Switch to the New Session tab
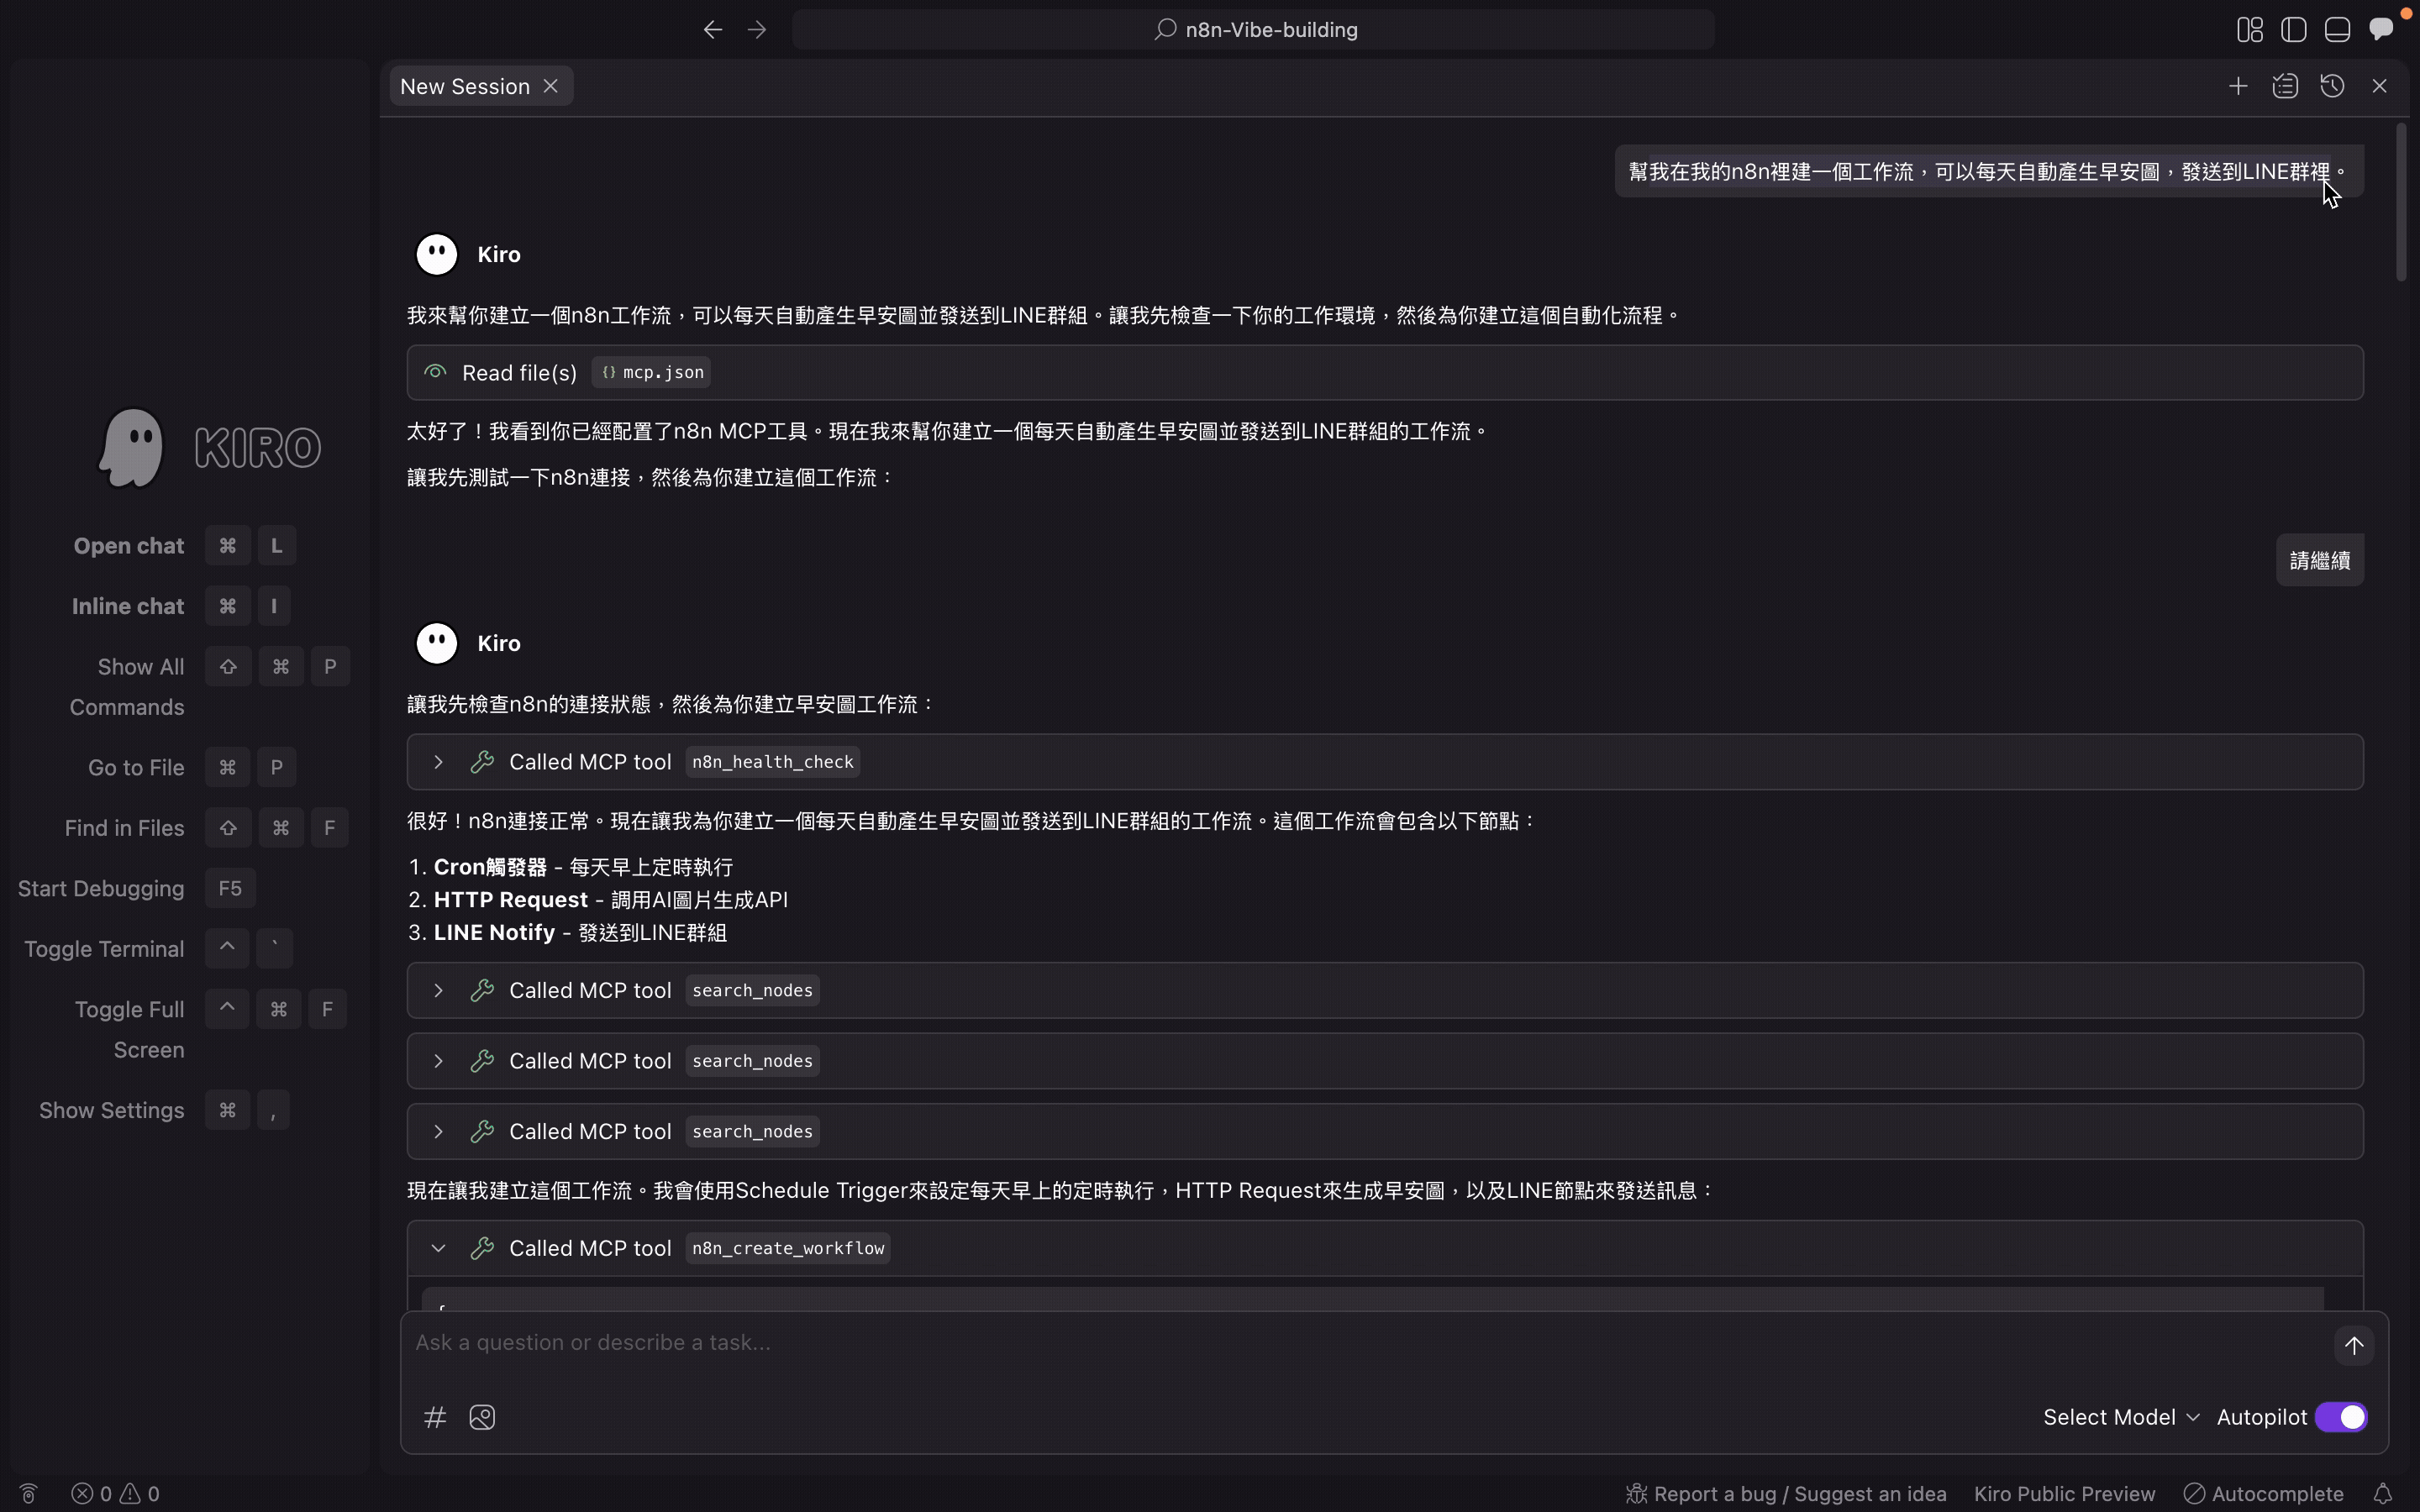 click(465, 87)
